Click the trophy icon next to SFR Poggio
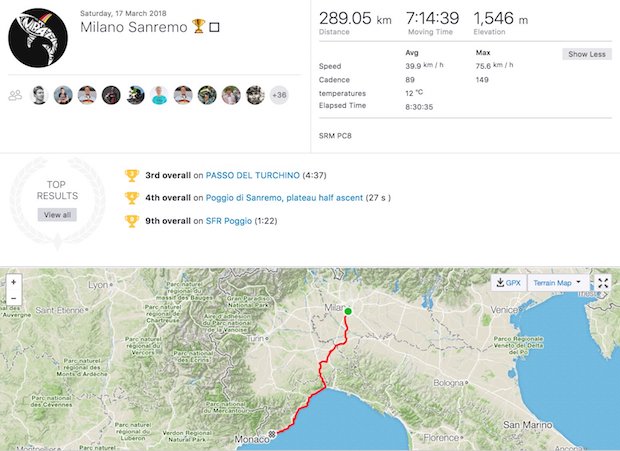Image resolution: width=620 pixels, height=451 pixels. point(132,221)
